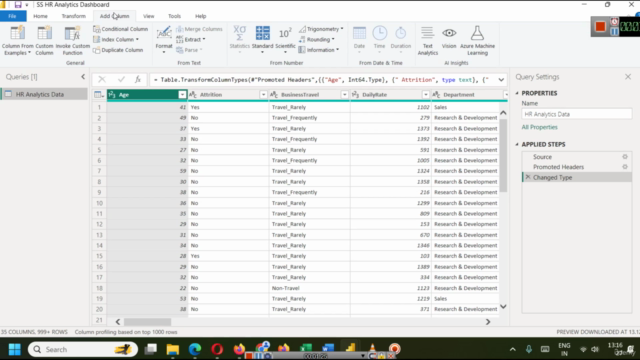The height and width of the screenshot is (360, 640).
Task: Close the Query Settings pane
Action: click(628, 77)
